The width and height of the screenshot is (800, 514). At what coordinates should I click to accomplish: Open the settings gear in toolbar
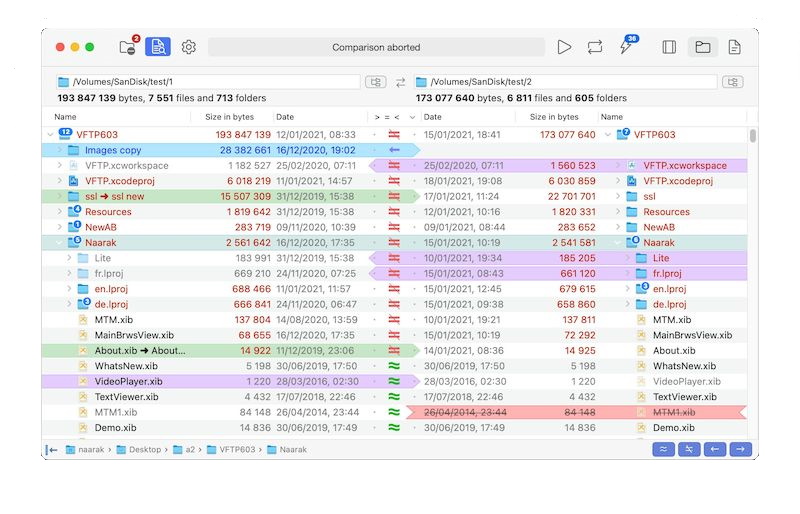[188, 47]
